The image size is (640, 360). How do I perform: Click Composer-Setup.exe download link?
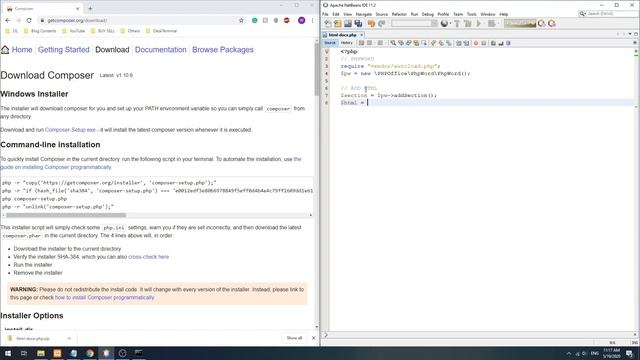[70, 130]
